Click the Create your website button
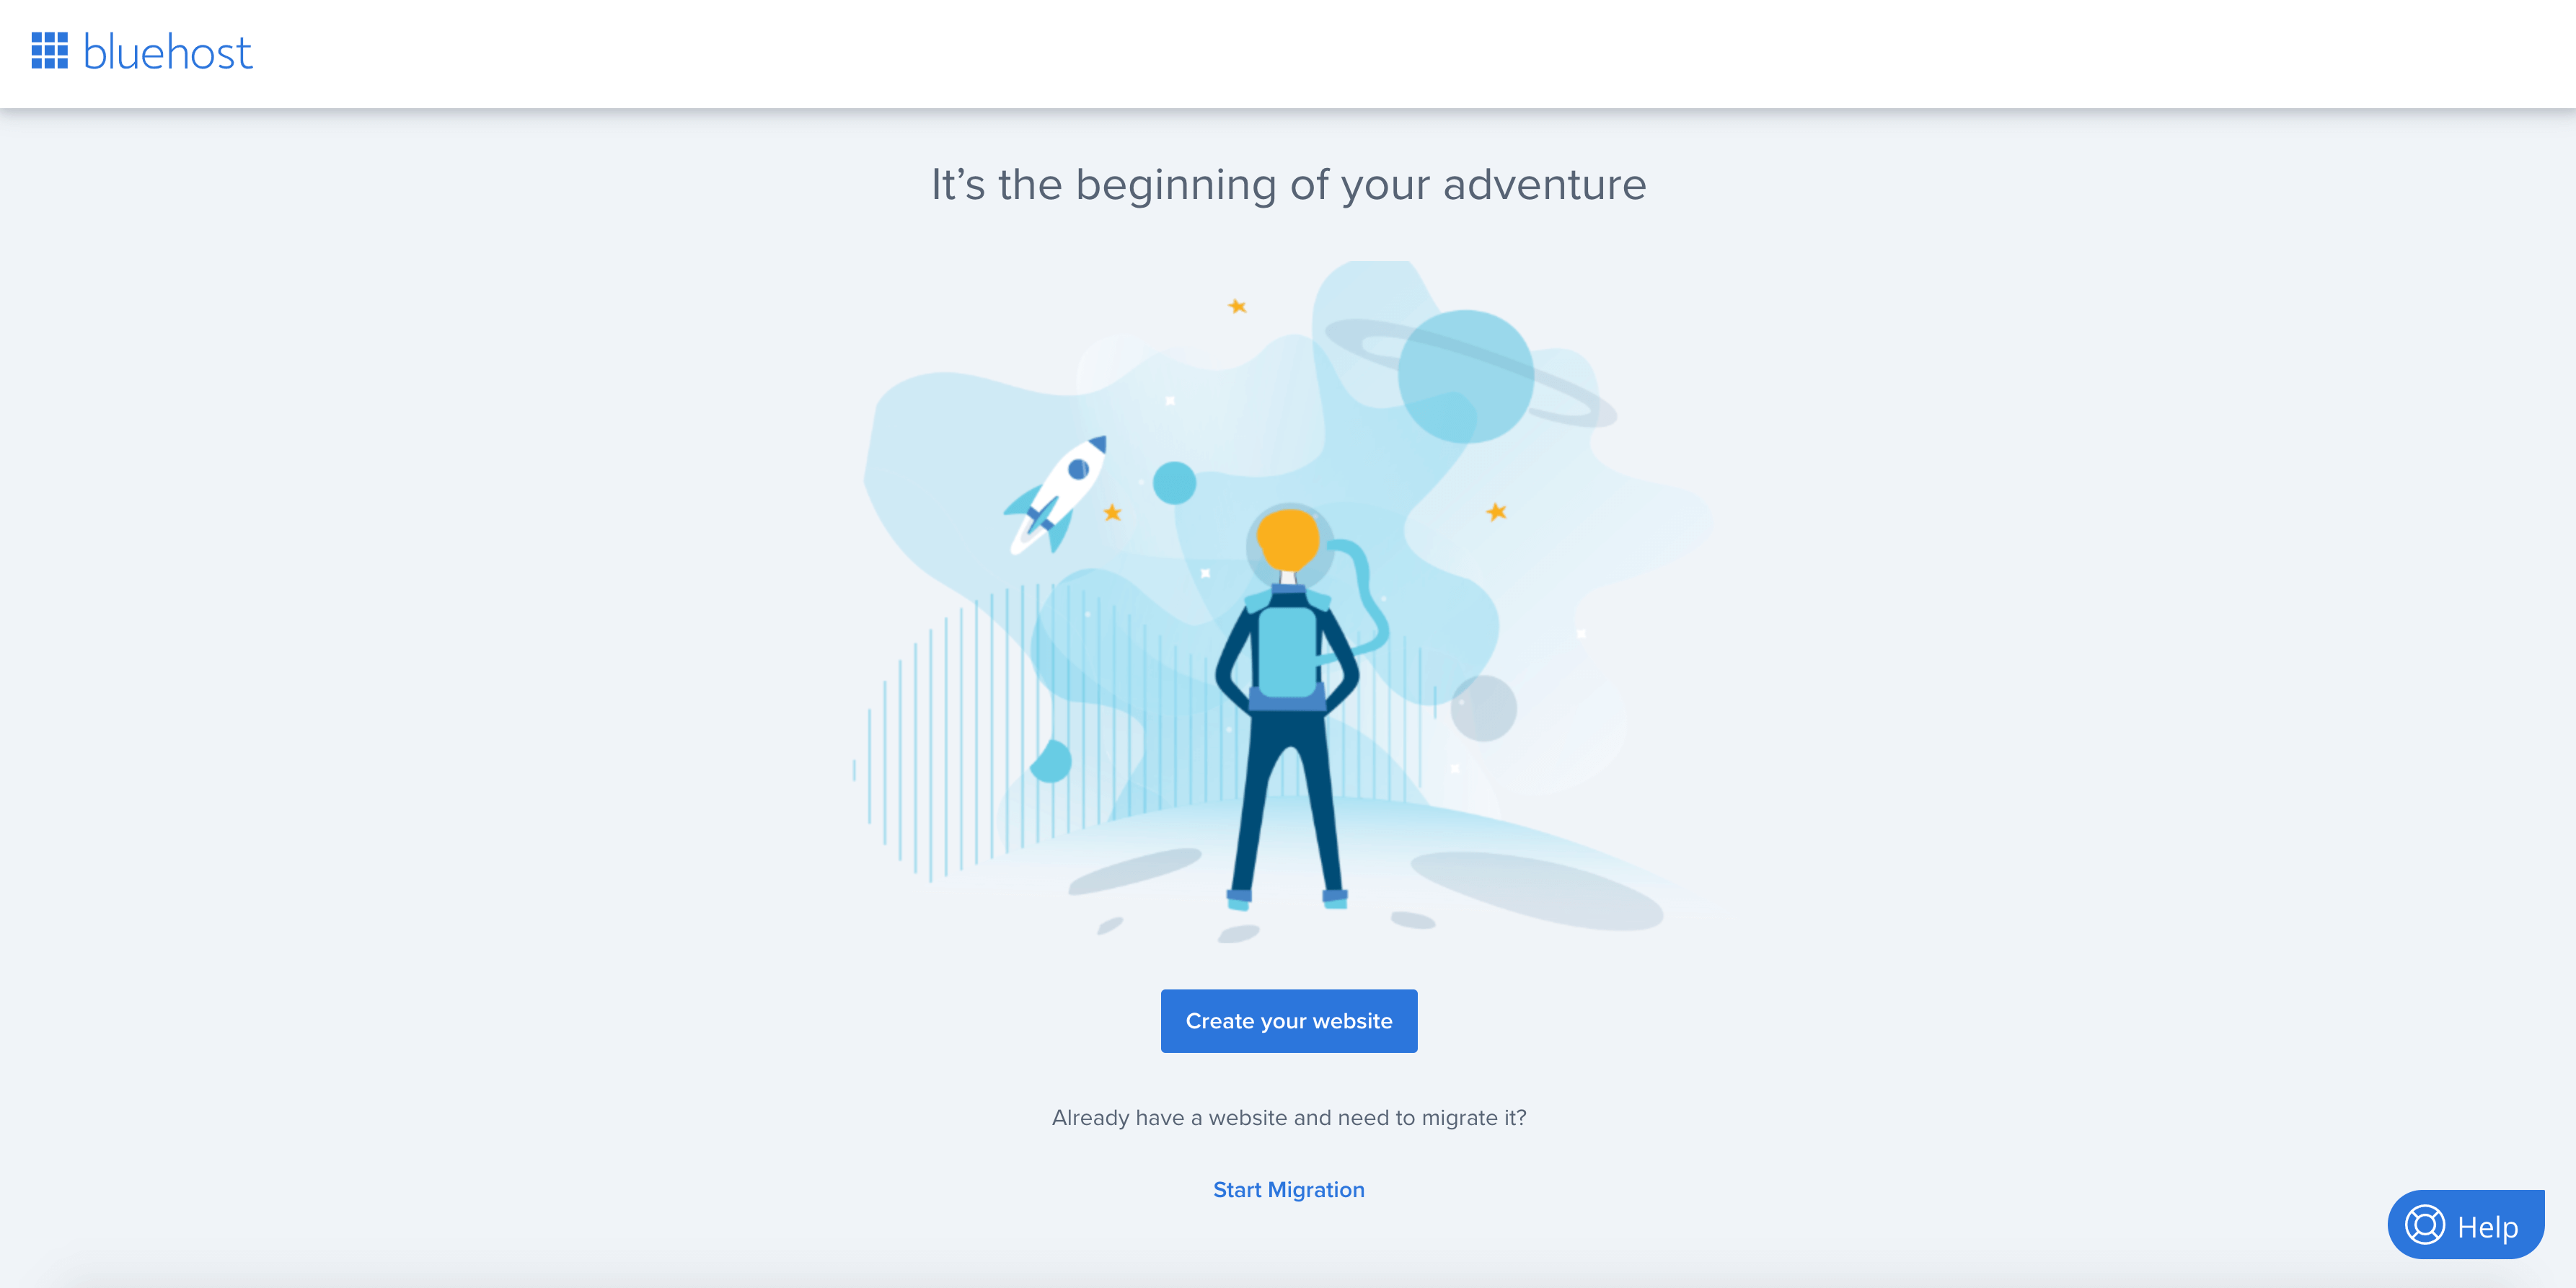Image resolution: width=2576 pixels, height=1288 pixels. pos(1288,1021)
